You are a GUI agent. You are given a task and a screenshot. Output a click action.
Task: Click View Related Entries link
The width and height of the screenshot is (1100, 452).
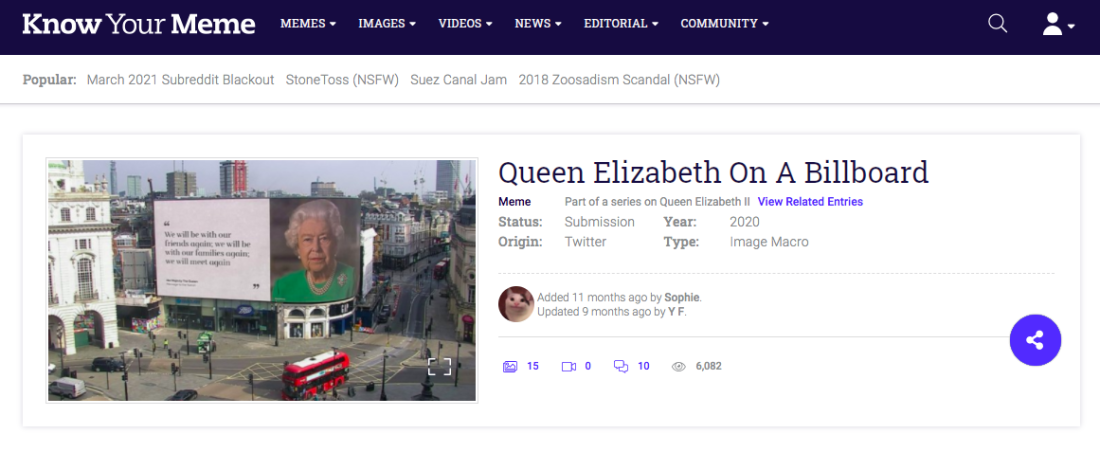(x=810, y=201)
